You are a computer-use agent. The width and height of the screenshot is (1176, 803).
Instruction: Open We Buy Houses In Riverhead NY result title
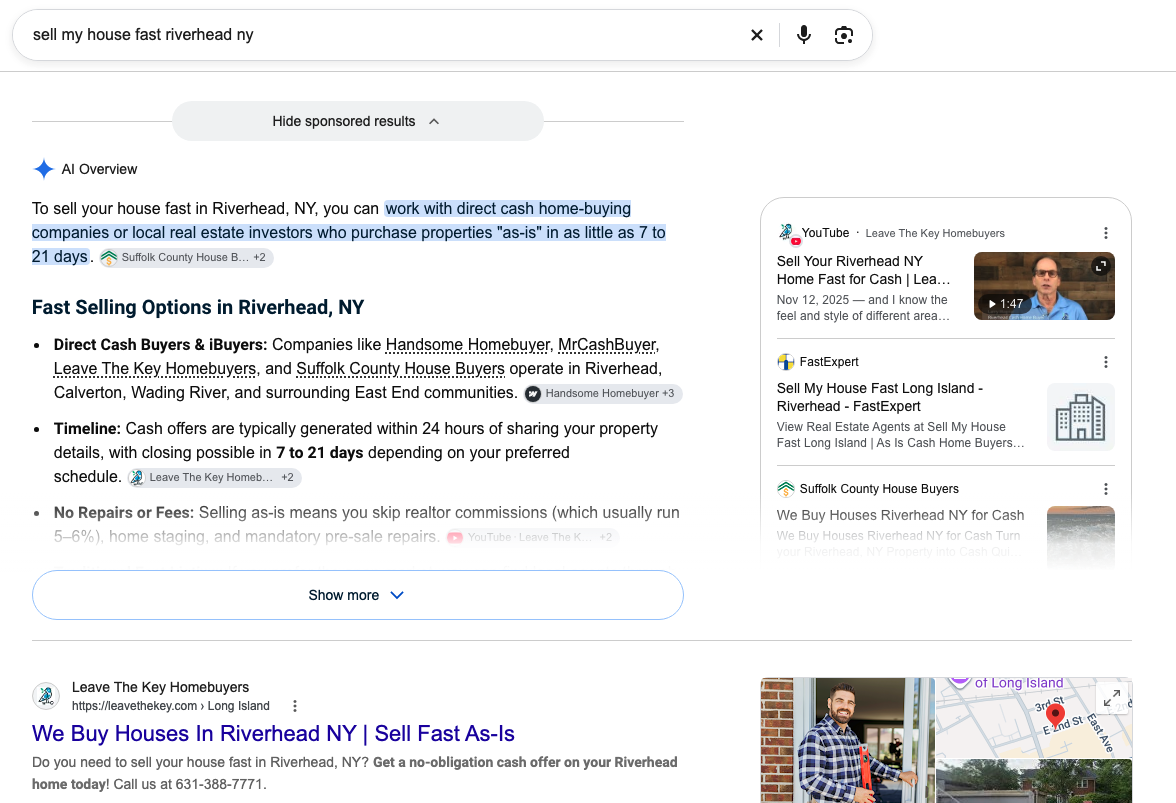pyautogui.click(x=273, y=733)
